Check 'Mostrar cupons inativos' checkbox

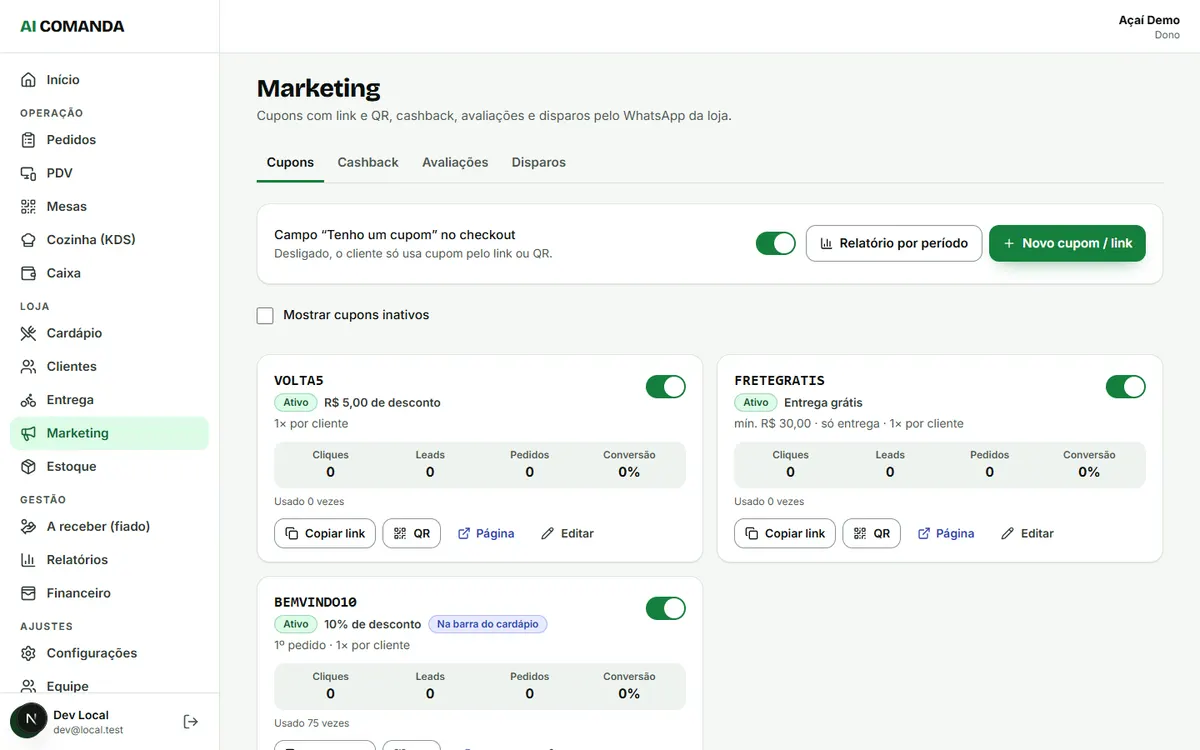pyautogui.click(x=265, y=315)
